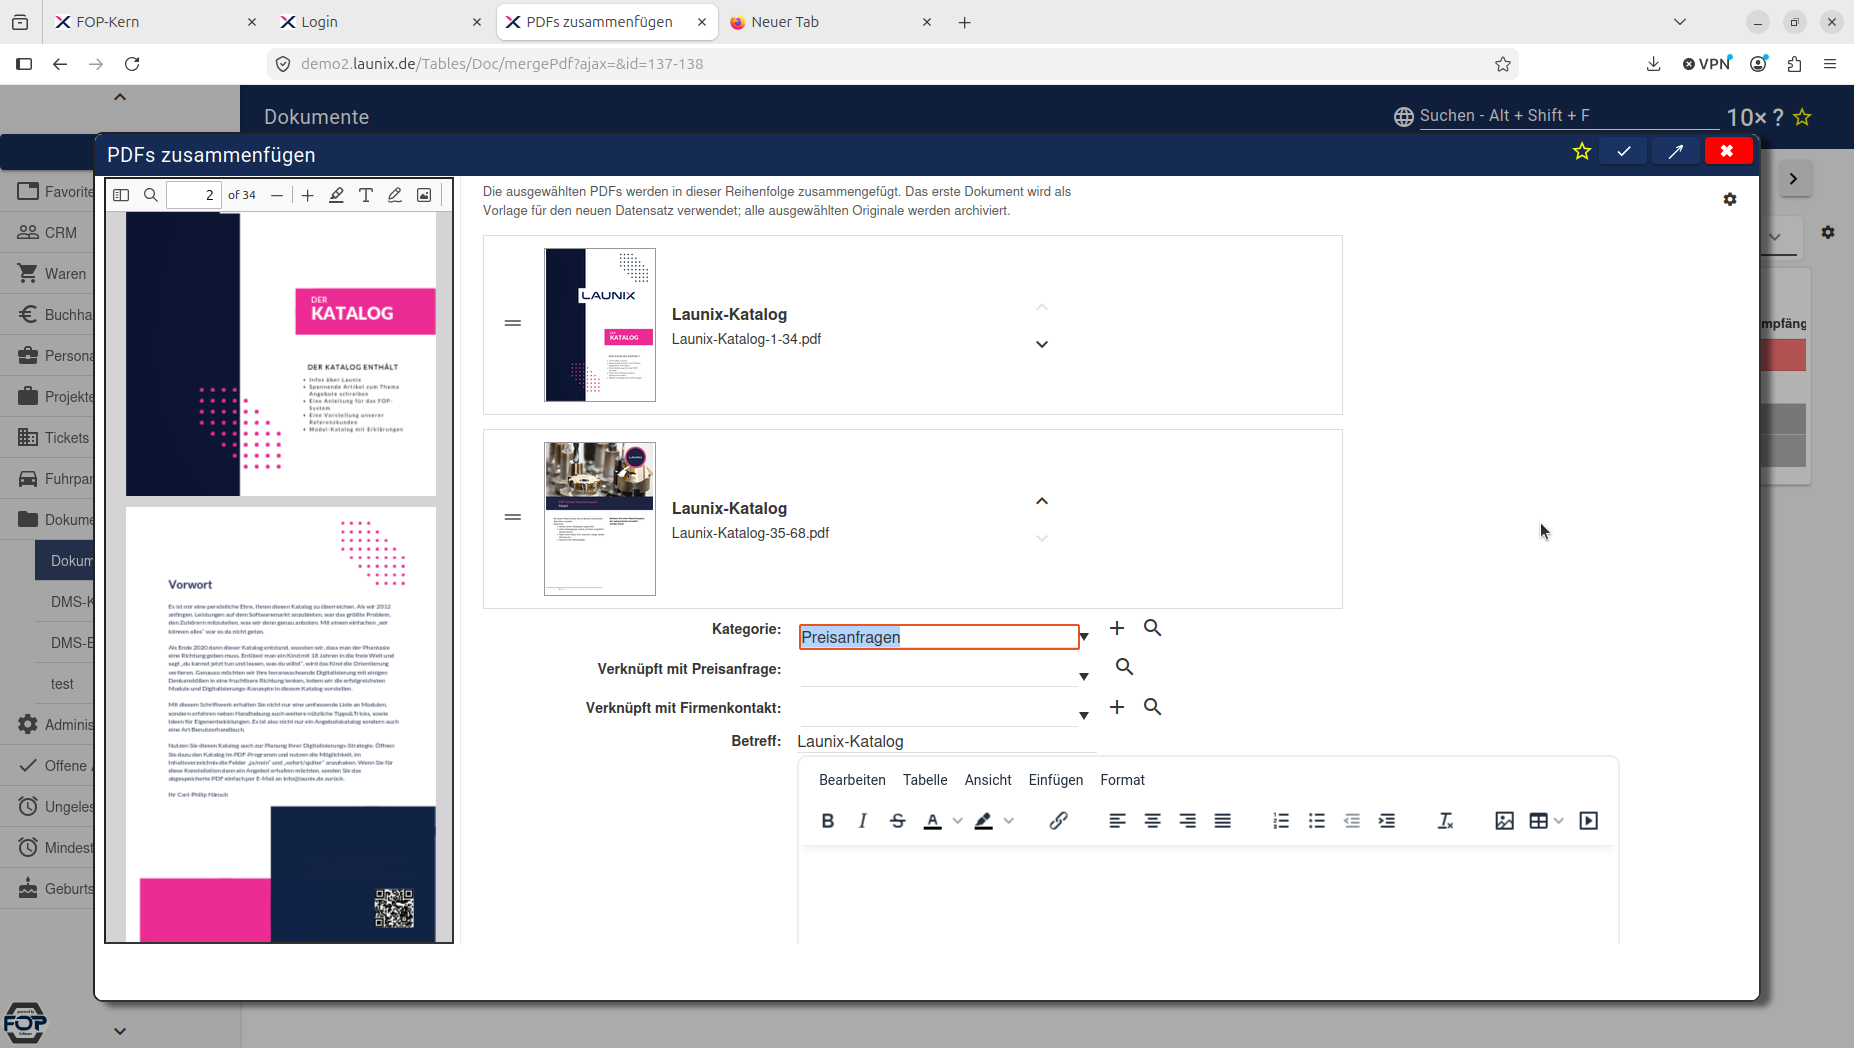Decrease indent in the editor
This screenshot has height=1048, width=1854.
[x=1352, y=821]
